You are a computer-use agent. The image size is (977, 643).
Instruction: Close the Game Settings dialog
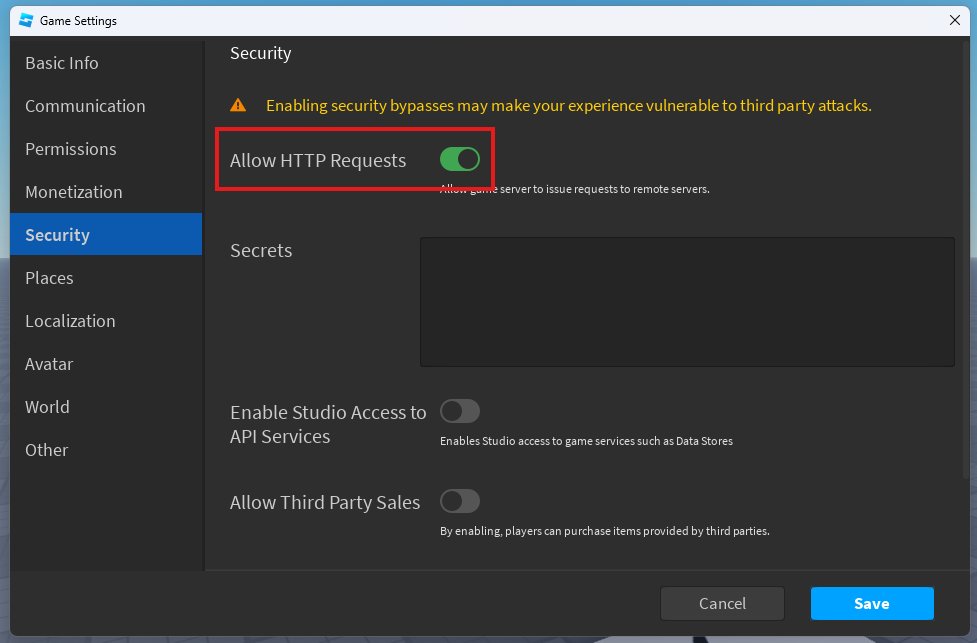click(x=955, y=21)
